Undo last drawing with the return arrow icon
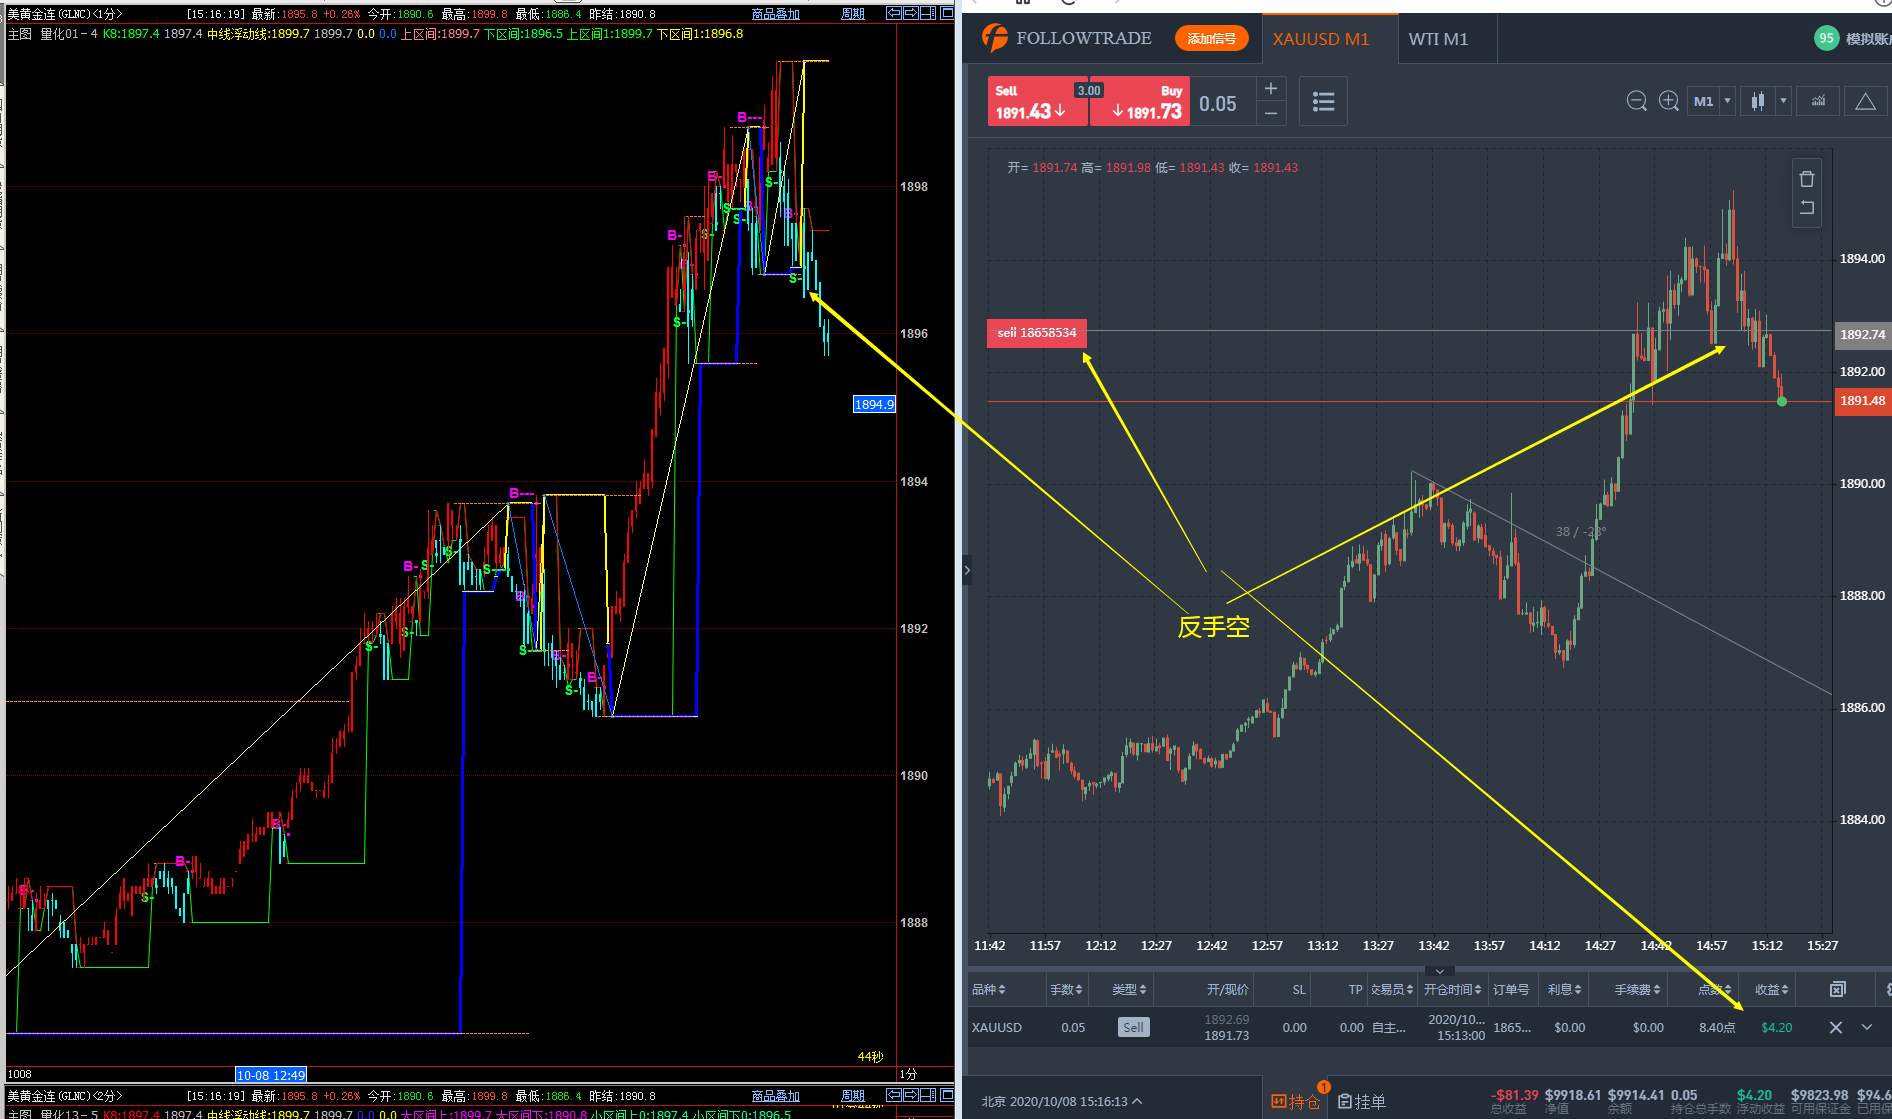Viewport: 1892px width, 1119px height. tap(1806, 208)
